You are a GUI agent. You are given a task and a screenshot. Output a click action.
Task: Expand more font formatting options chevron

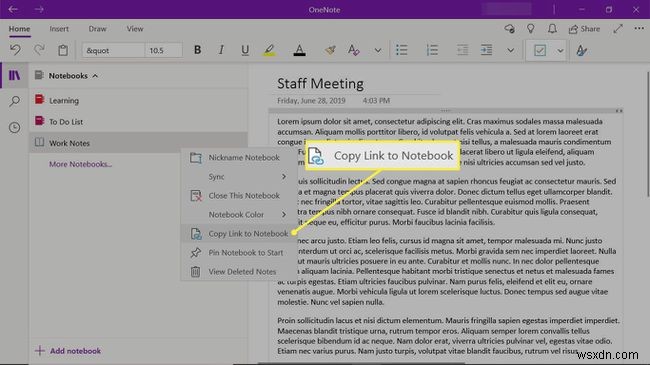[378, 51]
